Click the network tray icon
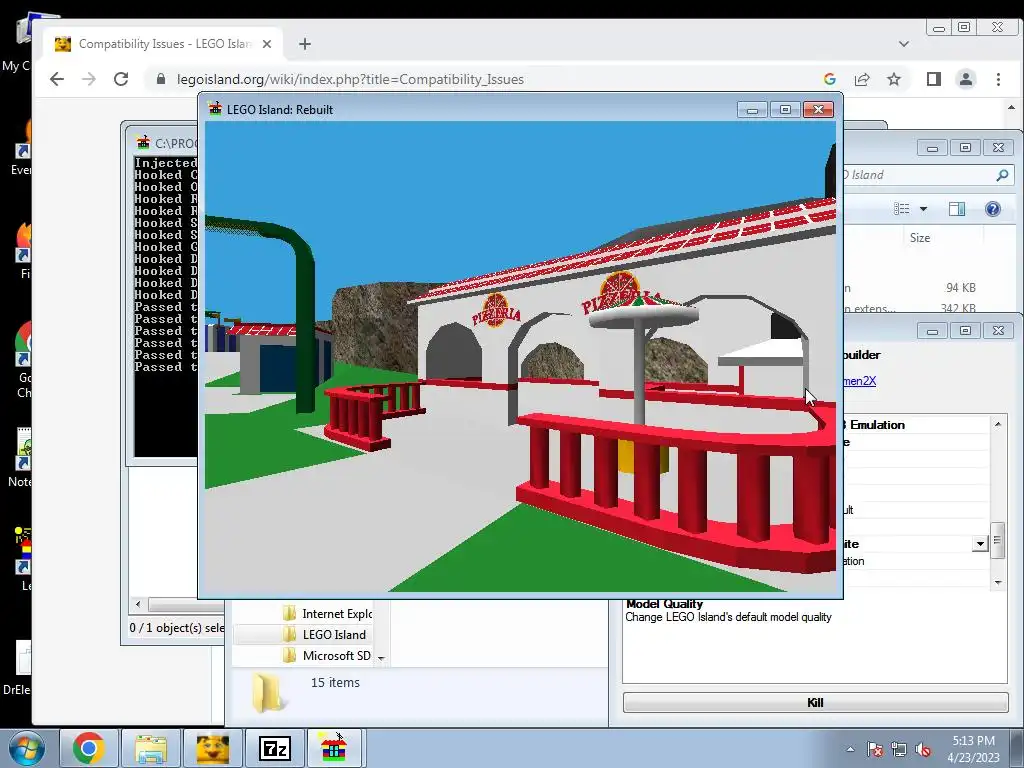This screenshot has height=768, width=1024. 899,749
